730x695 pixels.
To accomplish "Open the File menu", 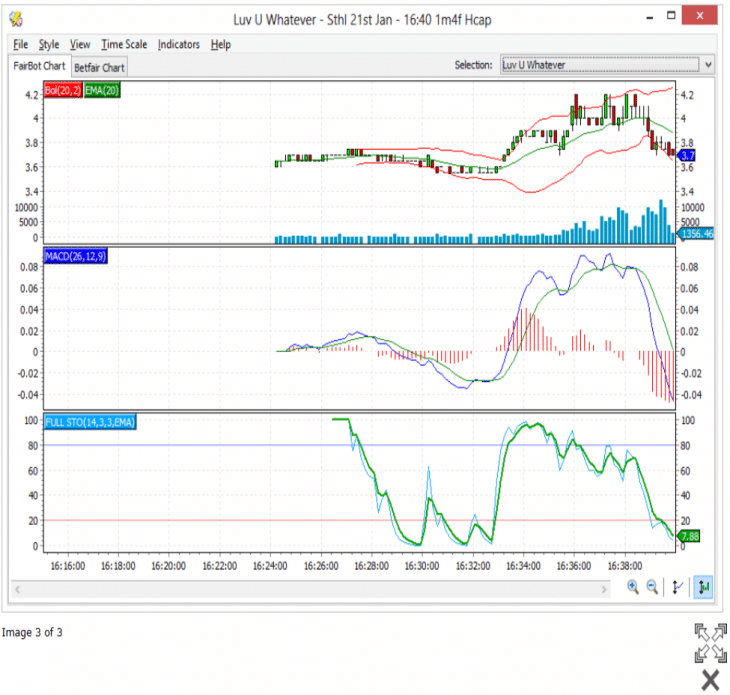I will click(x=20, y=44).
